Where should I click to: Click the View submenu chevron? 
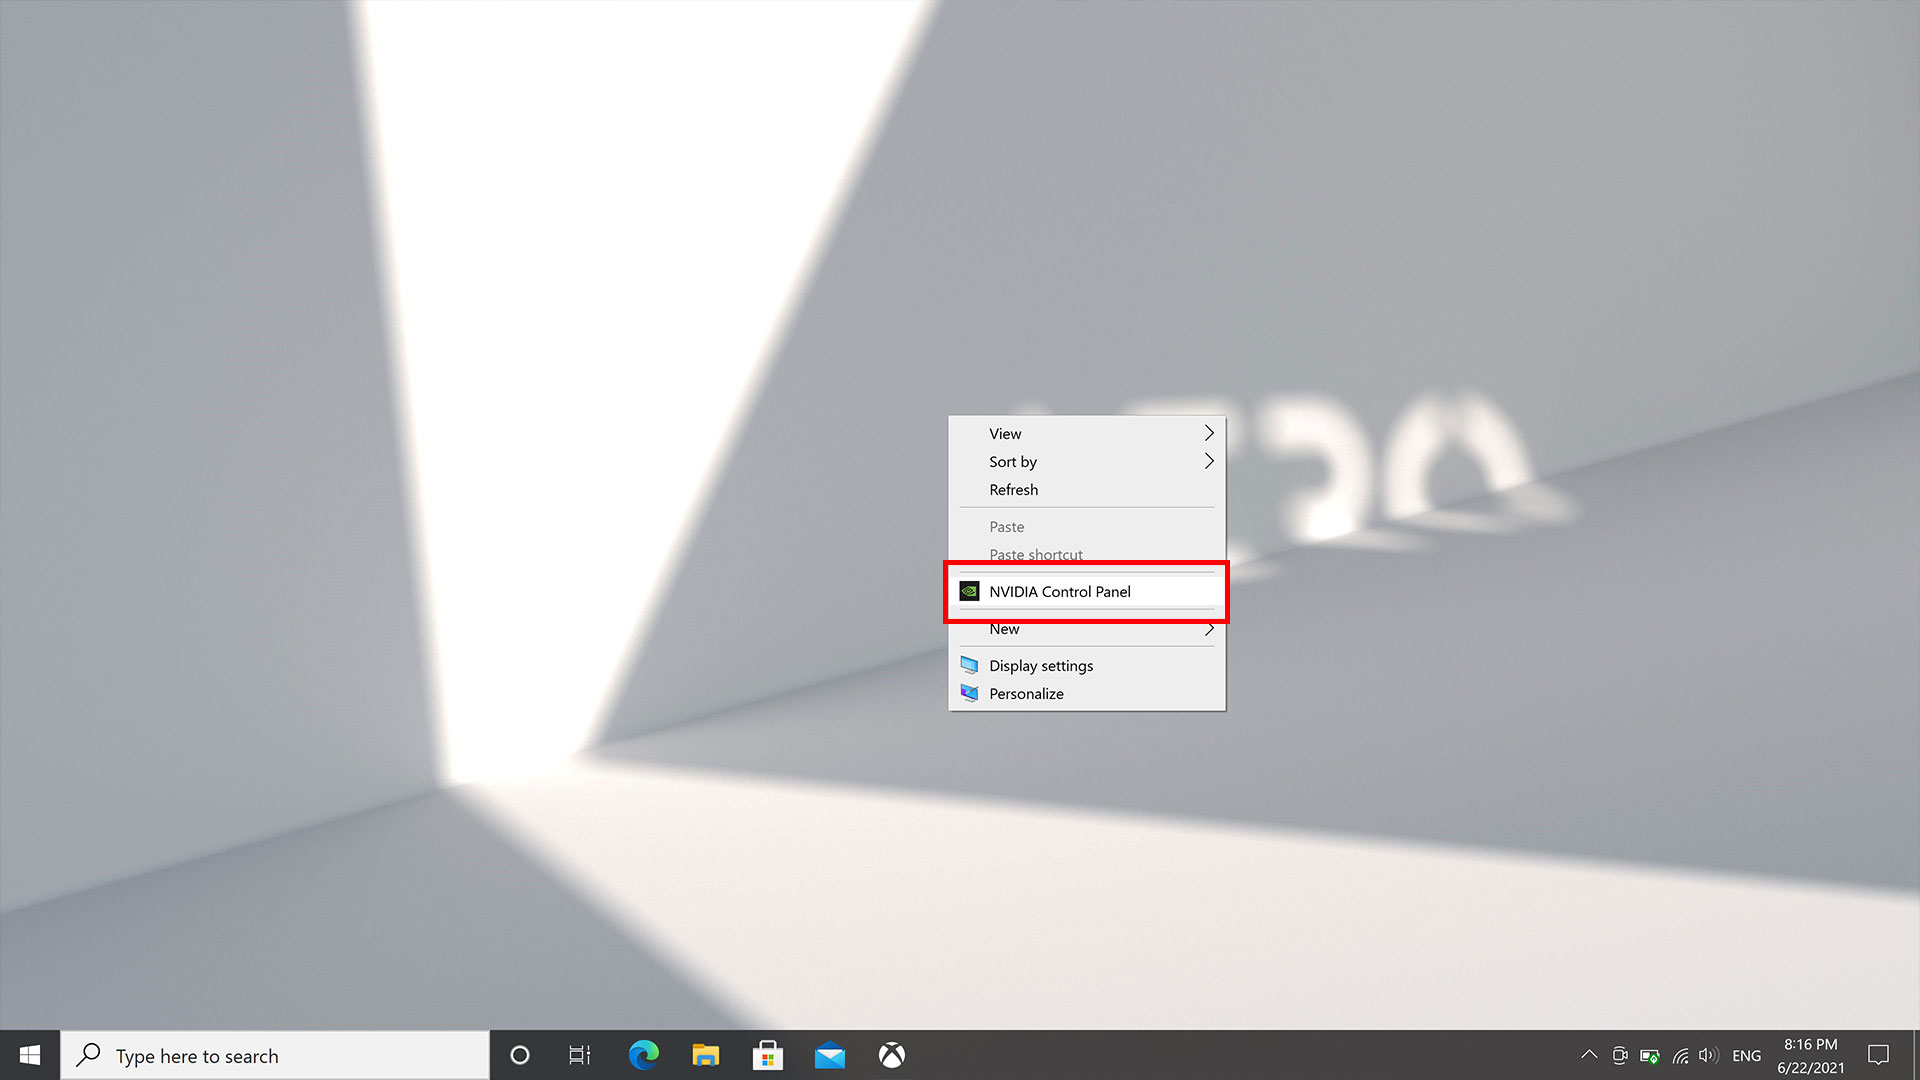(x=1209, y=433)
